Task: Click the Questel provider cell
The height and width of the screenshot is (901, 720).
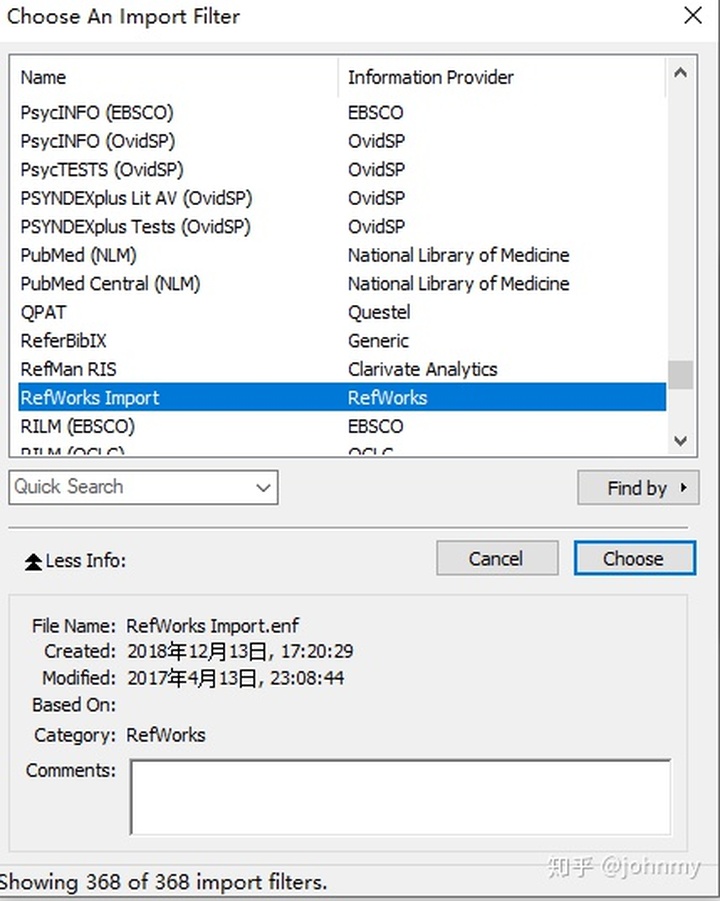Action: tap(379, 312)
